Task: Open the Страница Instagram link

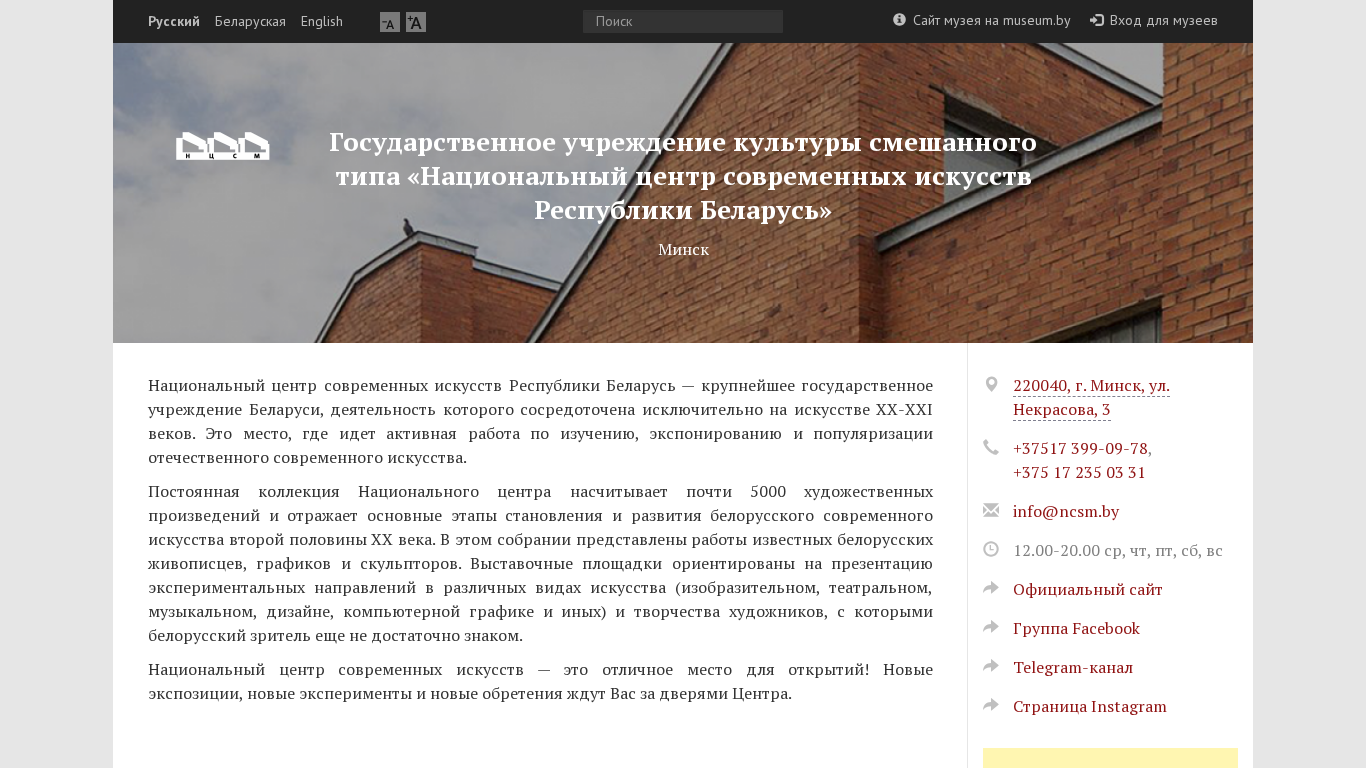Action: [x=1090, y=706]
